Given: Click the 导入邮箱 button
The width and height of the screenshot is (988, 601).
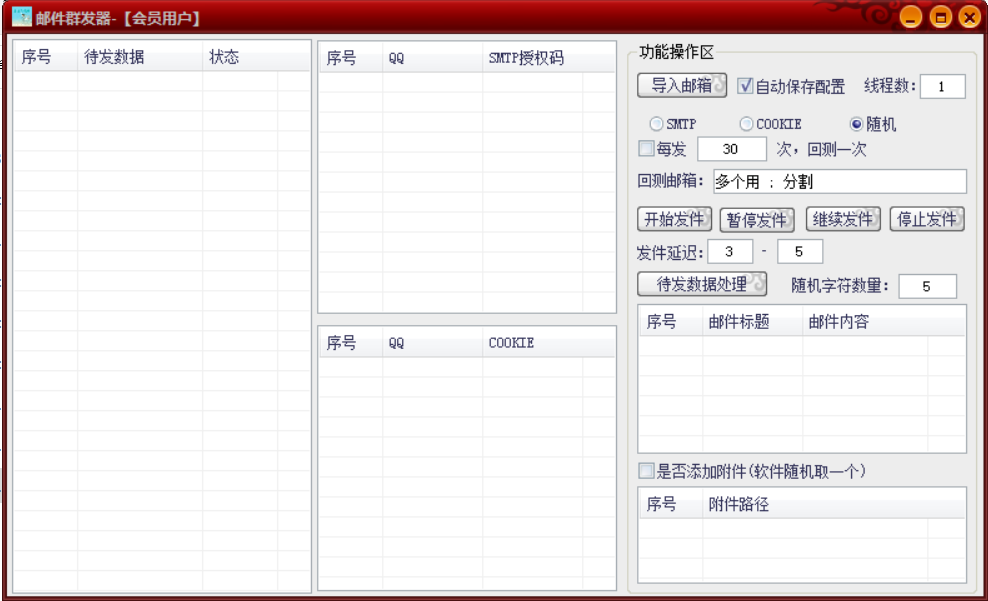Looking at the screenshot, I should click(681, 86).
